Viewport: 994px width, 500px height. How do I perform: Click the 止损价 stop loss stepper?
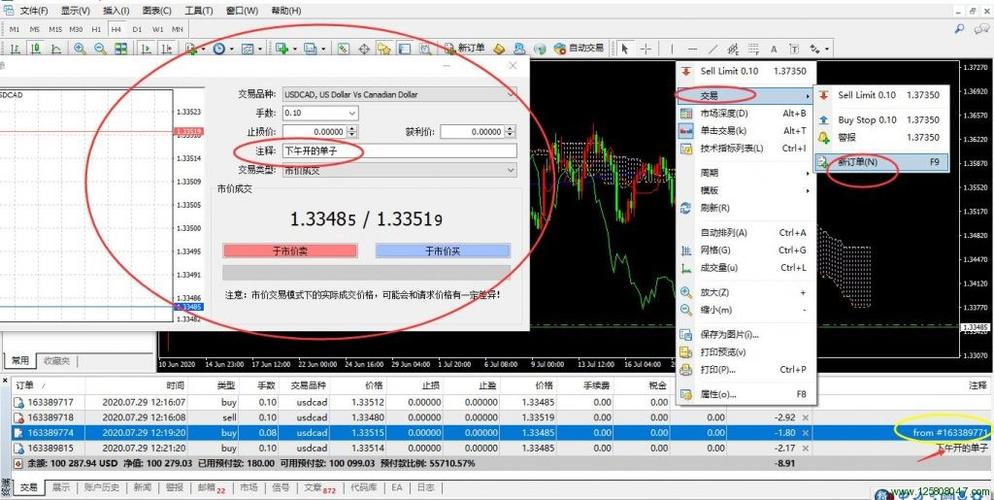(352, 132)
